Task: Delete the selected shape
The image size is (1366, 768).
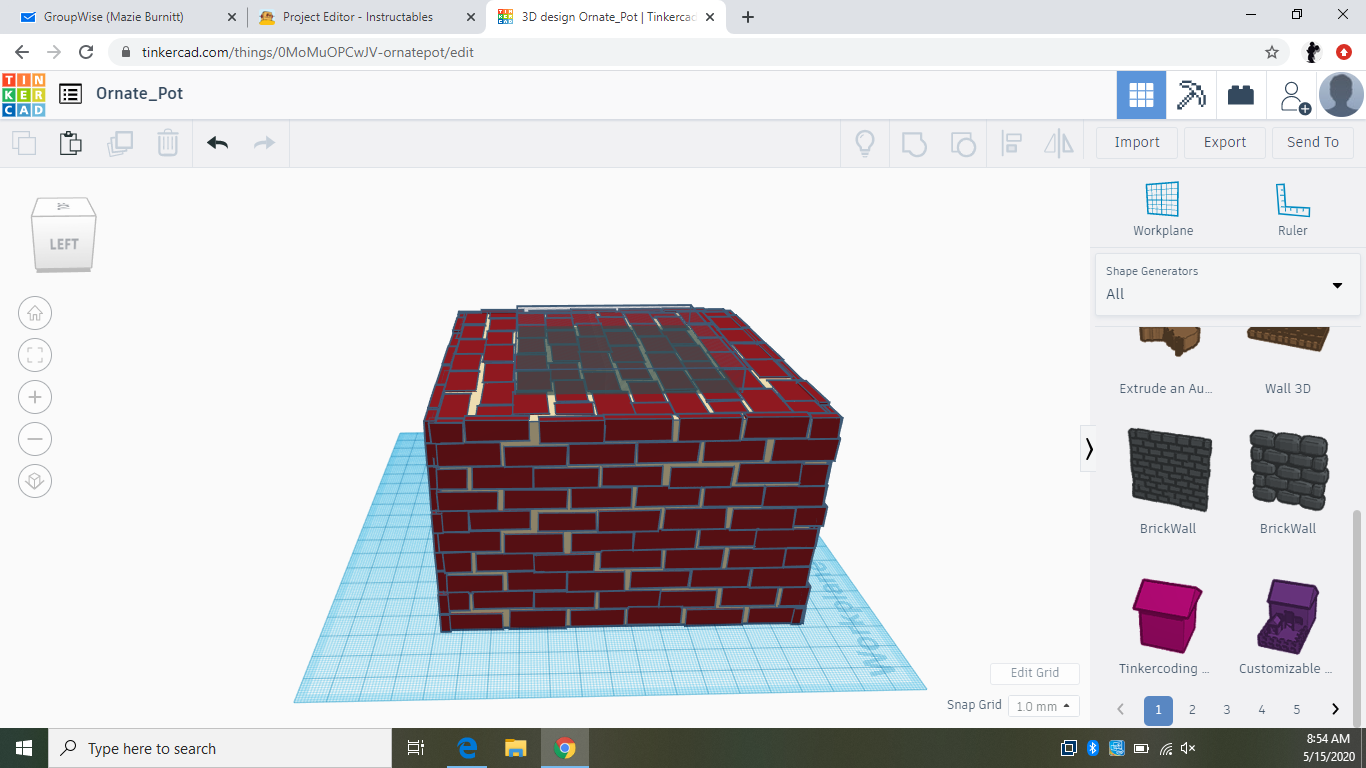Action: pyautogui.click(x=167, y=143)
